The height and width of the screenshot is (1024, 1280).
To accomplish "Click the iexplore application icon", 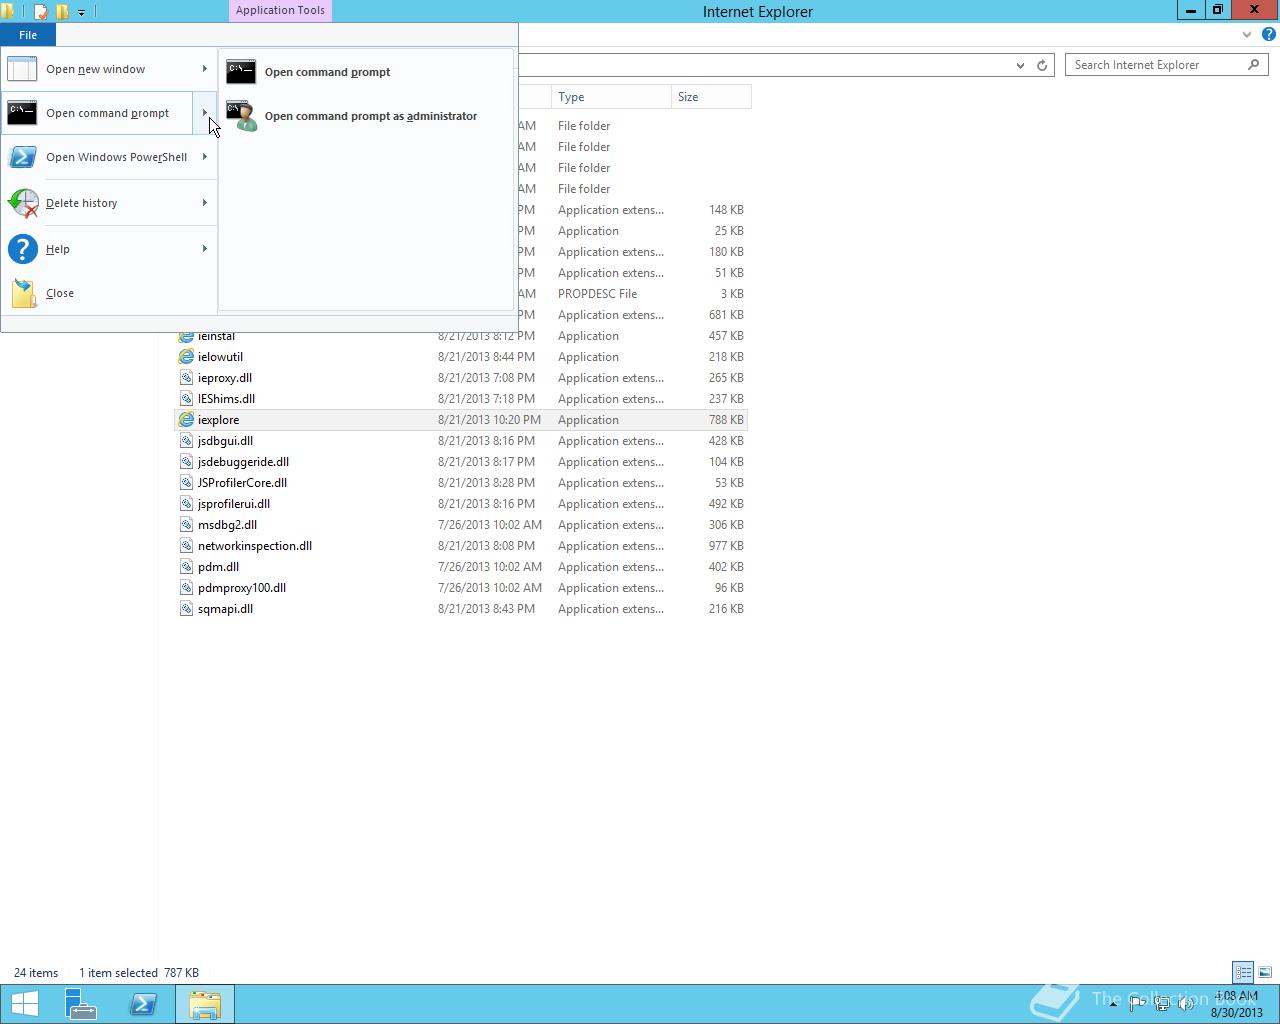I will (186, 420).
